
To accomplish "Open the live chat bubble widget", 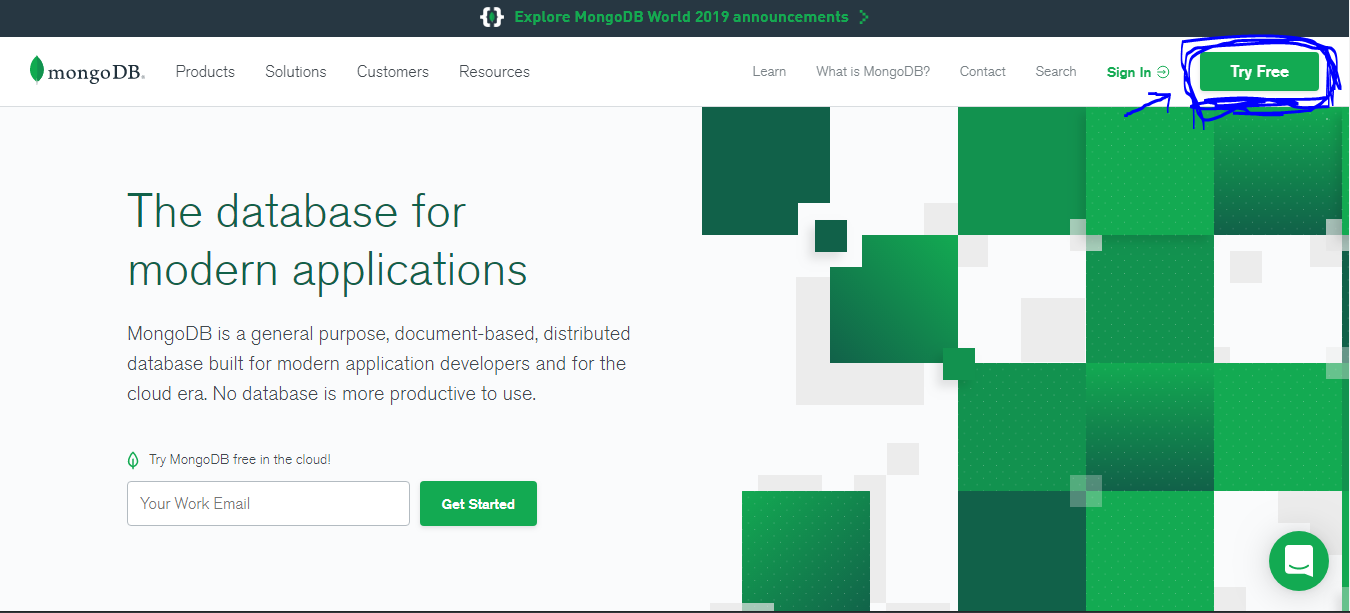I will [x=1298, y=561].
